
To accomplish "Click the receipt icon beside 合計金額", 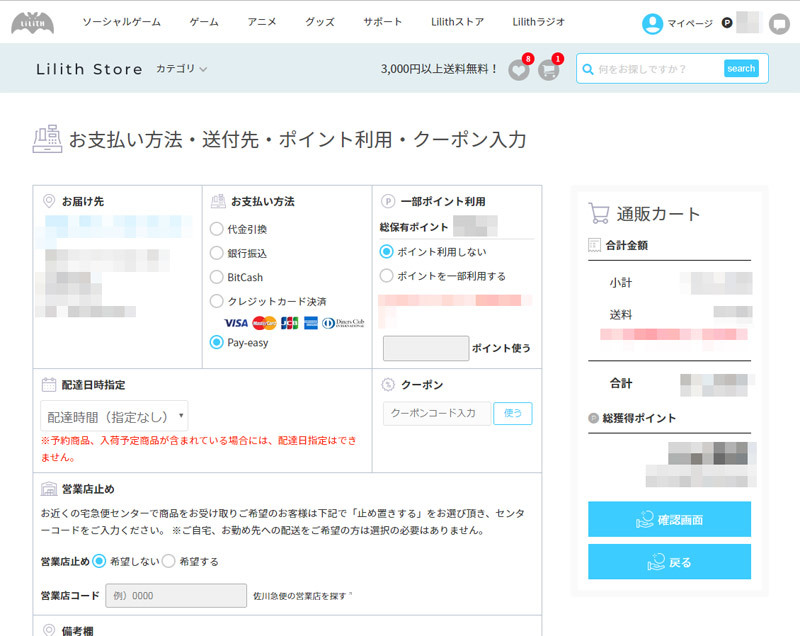I will click(x=594, y=245).
